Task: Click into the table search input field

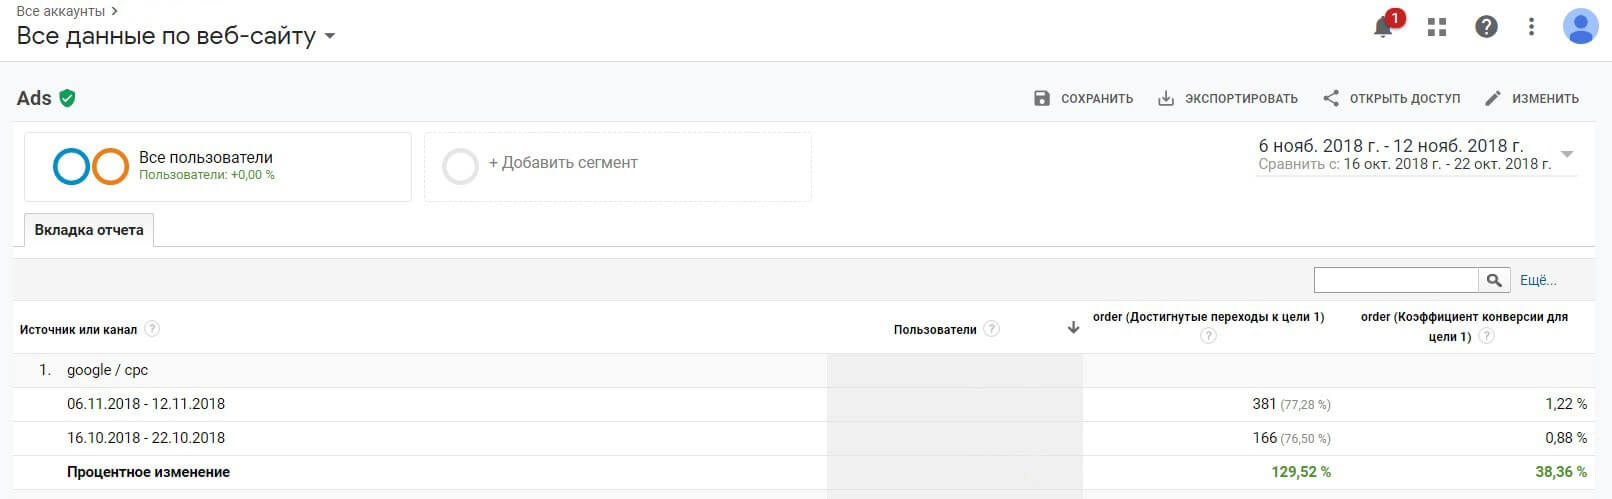Action: pos(1395,280)
